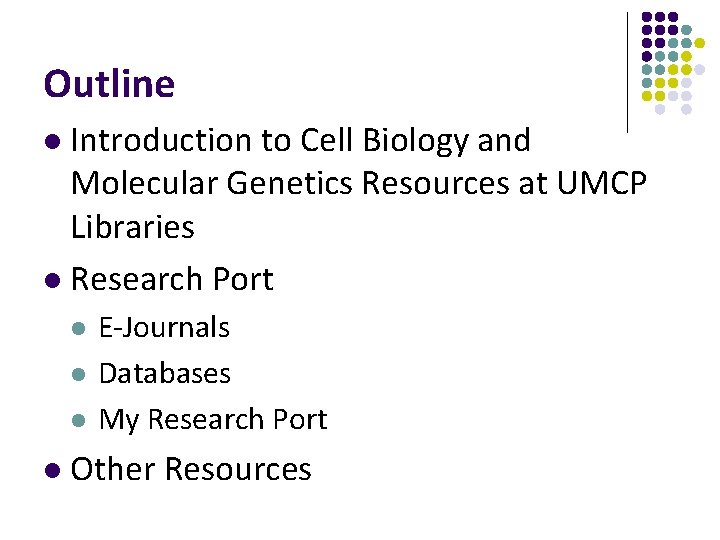Click the "Other Resources" item
Image resolution: width=720 pixels, height=540 pixels.
click(x=191, y=470)
